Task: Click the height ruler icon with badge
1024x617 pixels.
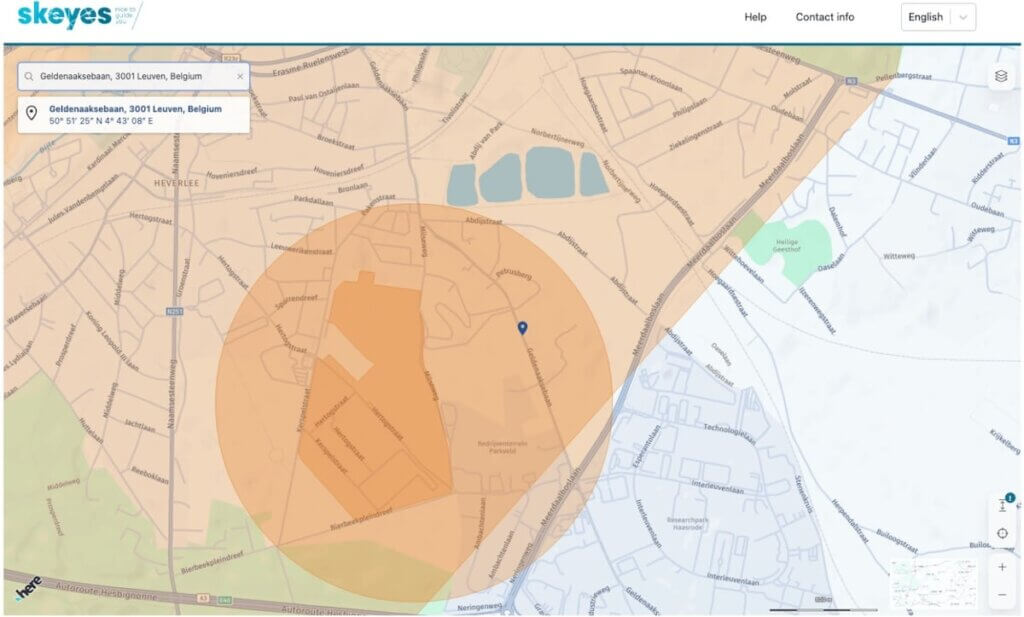Action: 1002,505
